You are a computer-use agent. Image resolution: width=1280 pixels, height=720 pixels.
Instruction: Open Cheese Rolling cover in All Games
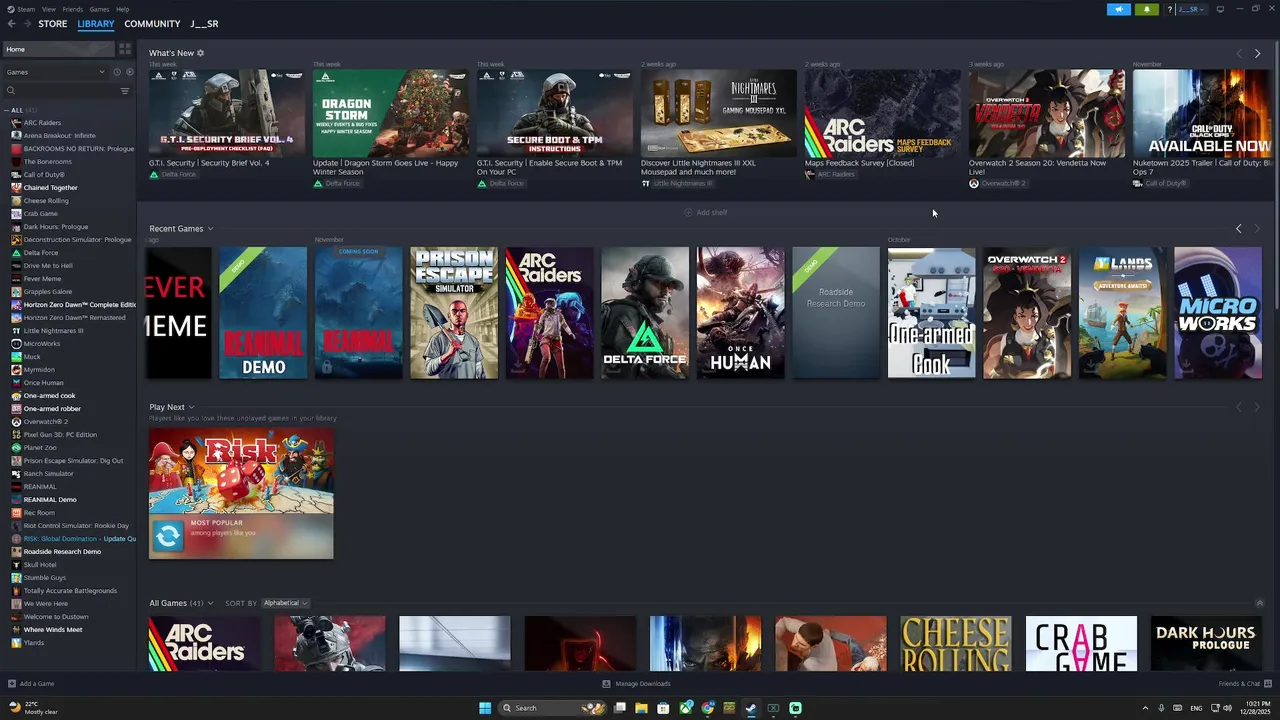[956, 643]
